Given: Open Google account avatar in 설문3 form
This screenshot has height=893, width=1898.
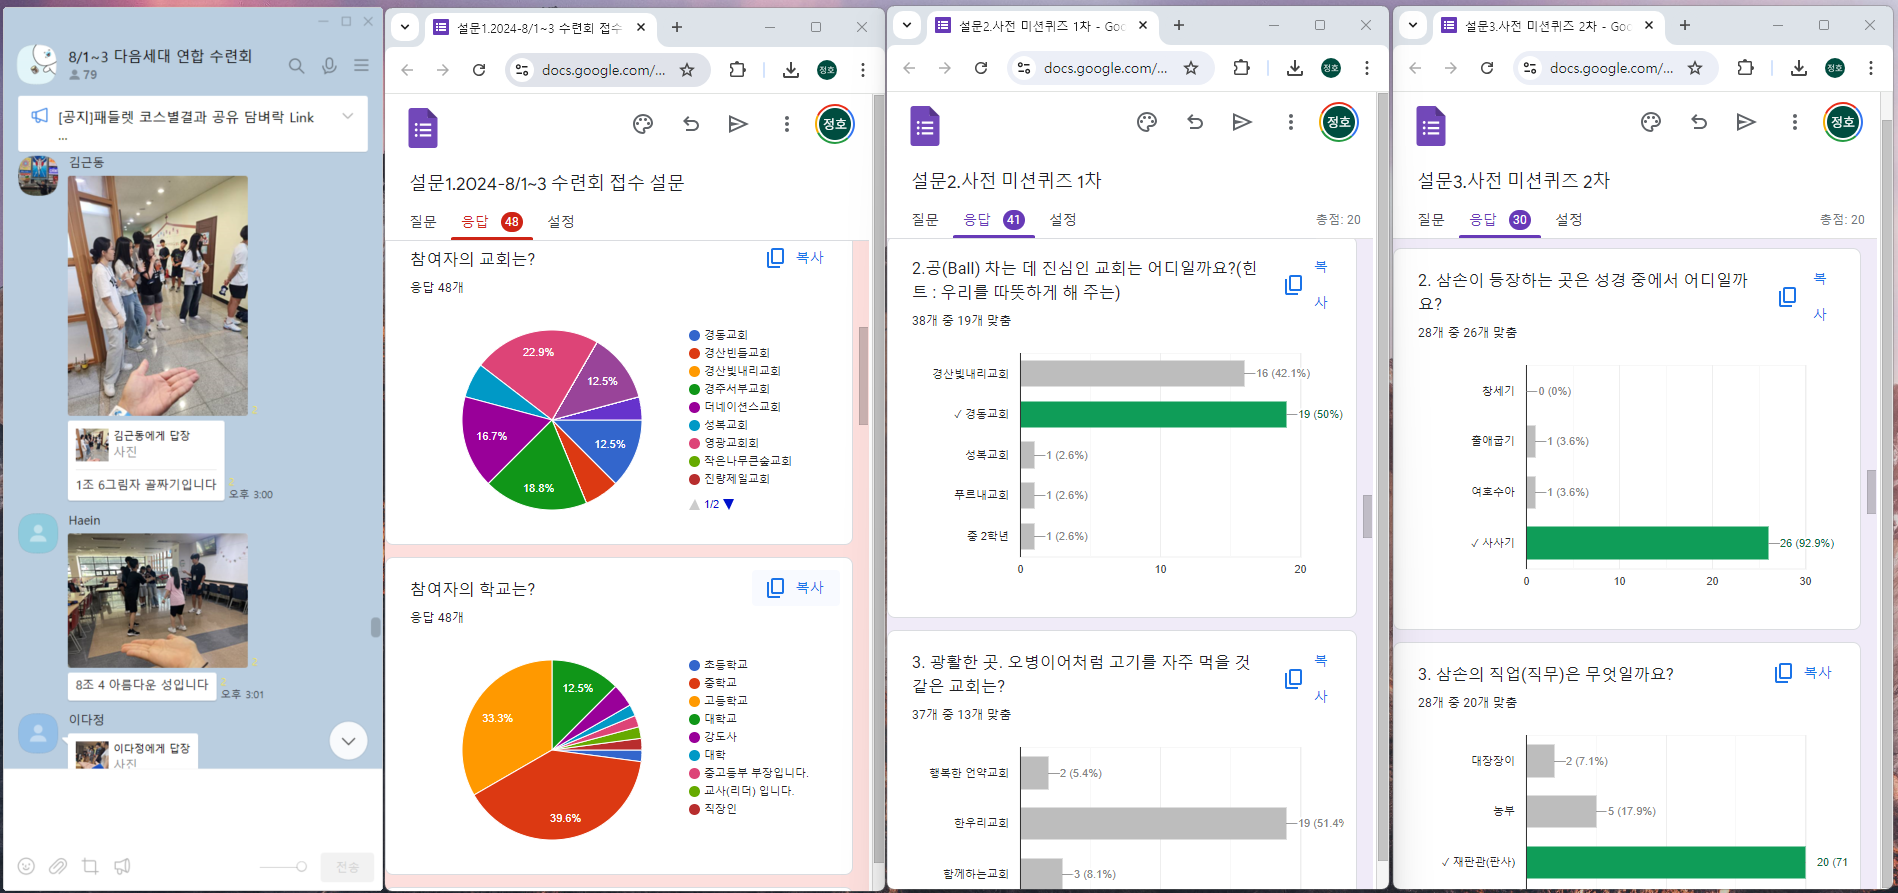Looking at the screenshot, I should (x=1843, y=122).
